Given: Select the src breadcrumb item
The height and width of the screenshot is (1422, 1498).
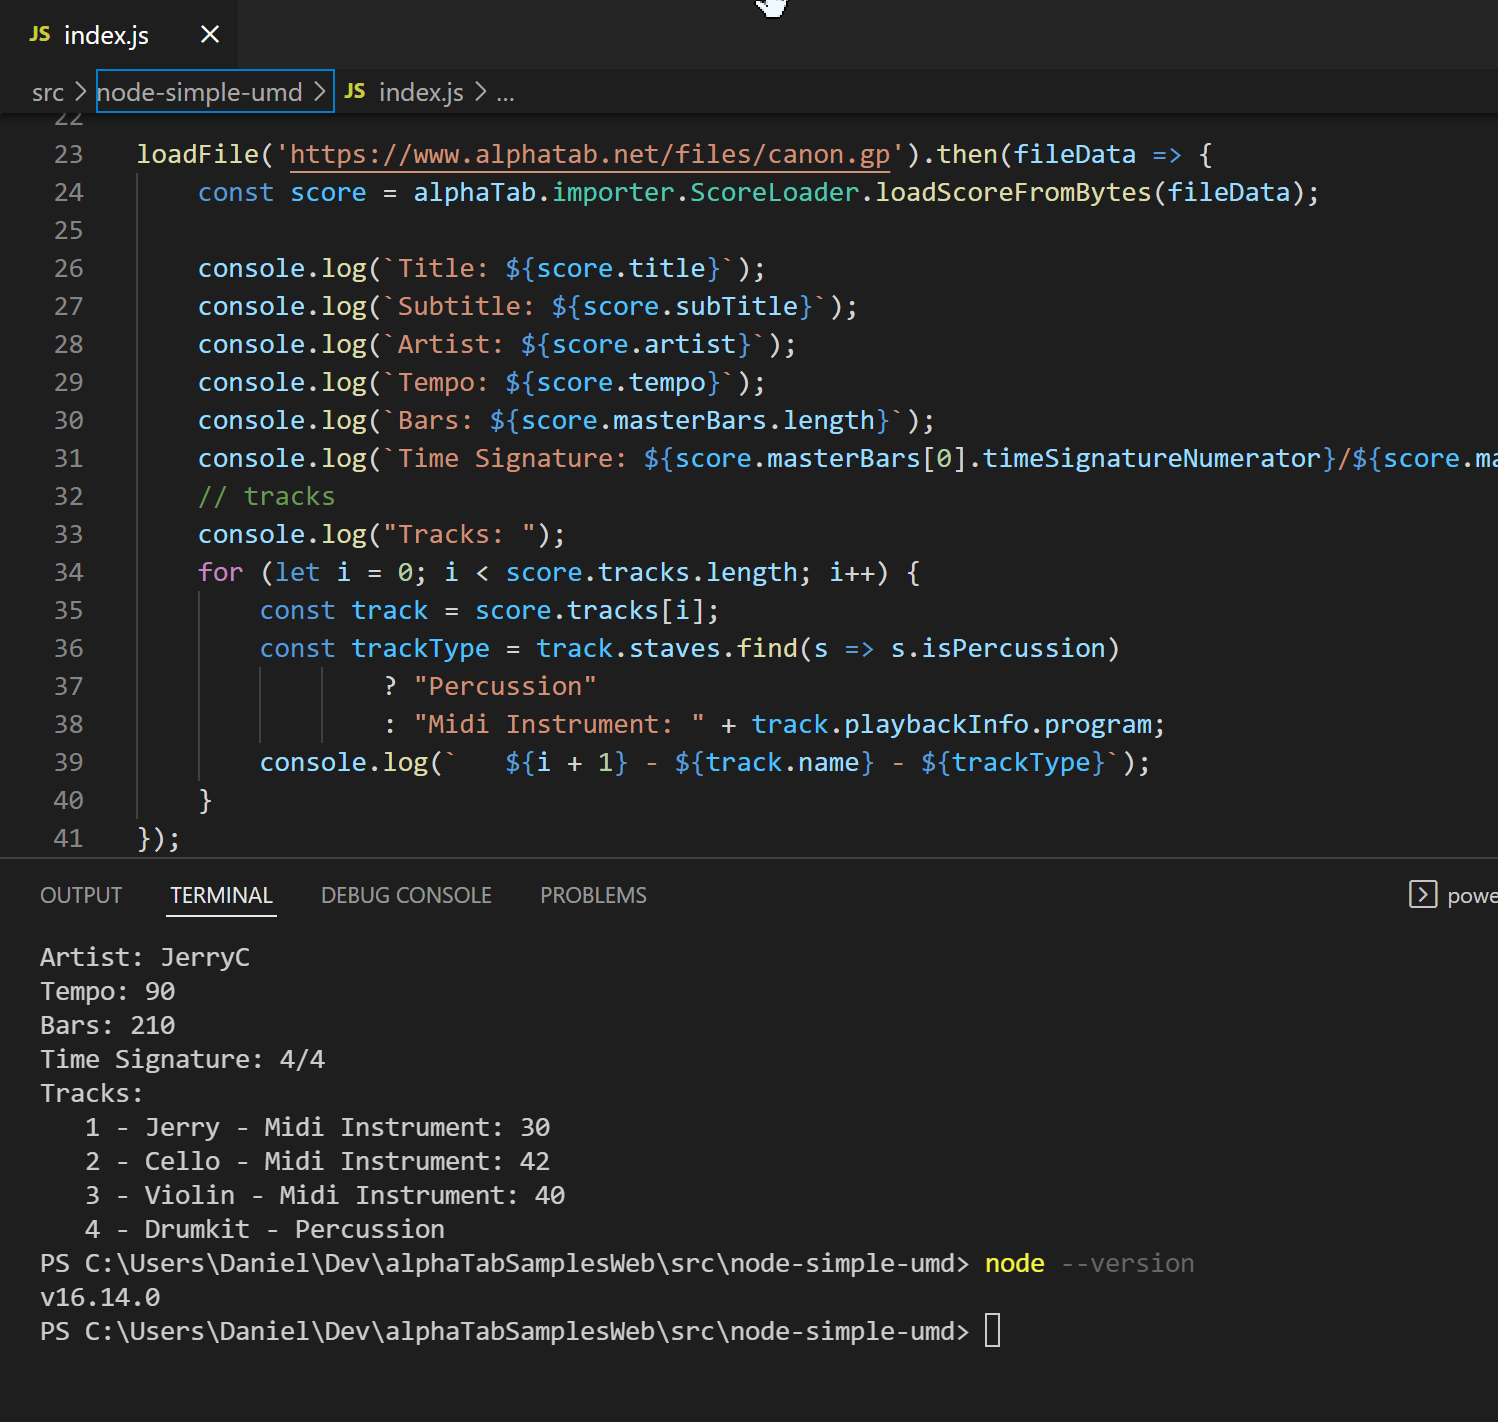Looking at the screenshot, I should (x=47, y=91).
